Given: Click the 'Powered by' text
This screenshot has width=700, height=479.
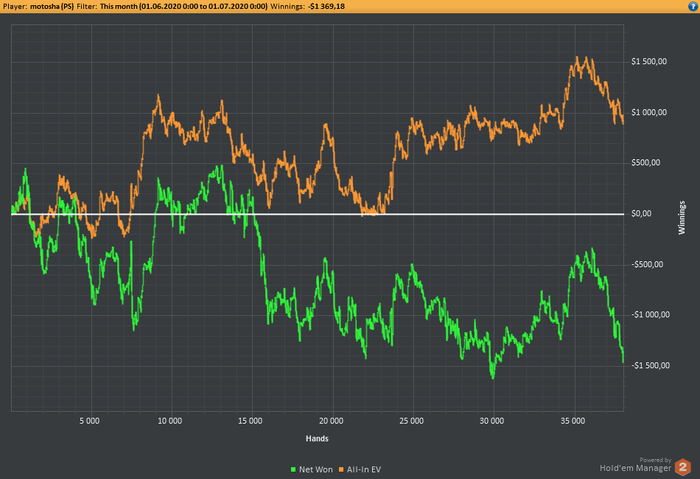Looking at the screenshot, I should pyautogui.click(x=655, y=460).
